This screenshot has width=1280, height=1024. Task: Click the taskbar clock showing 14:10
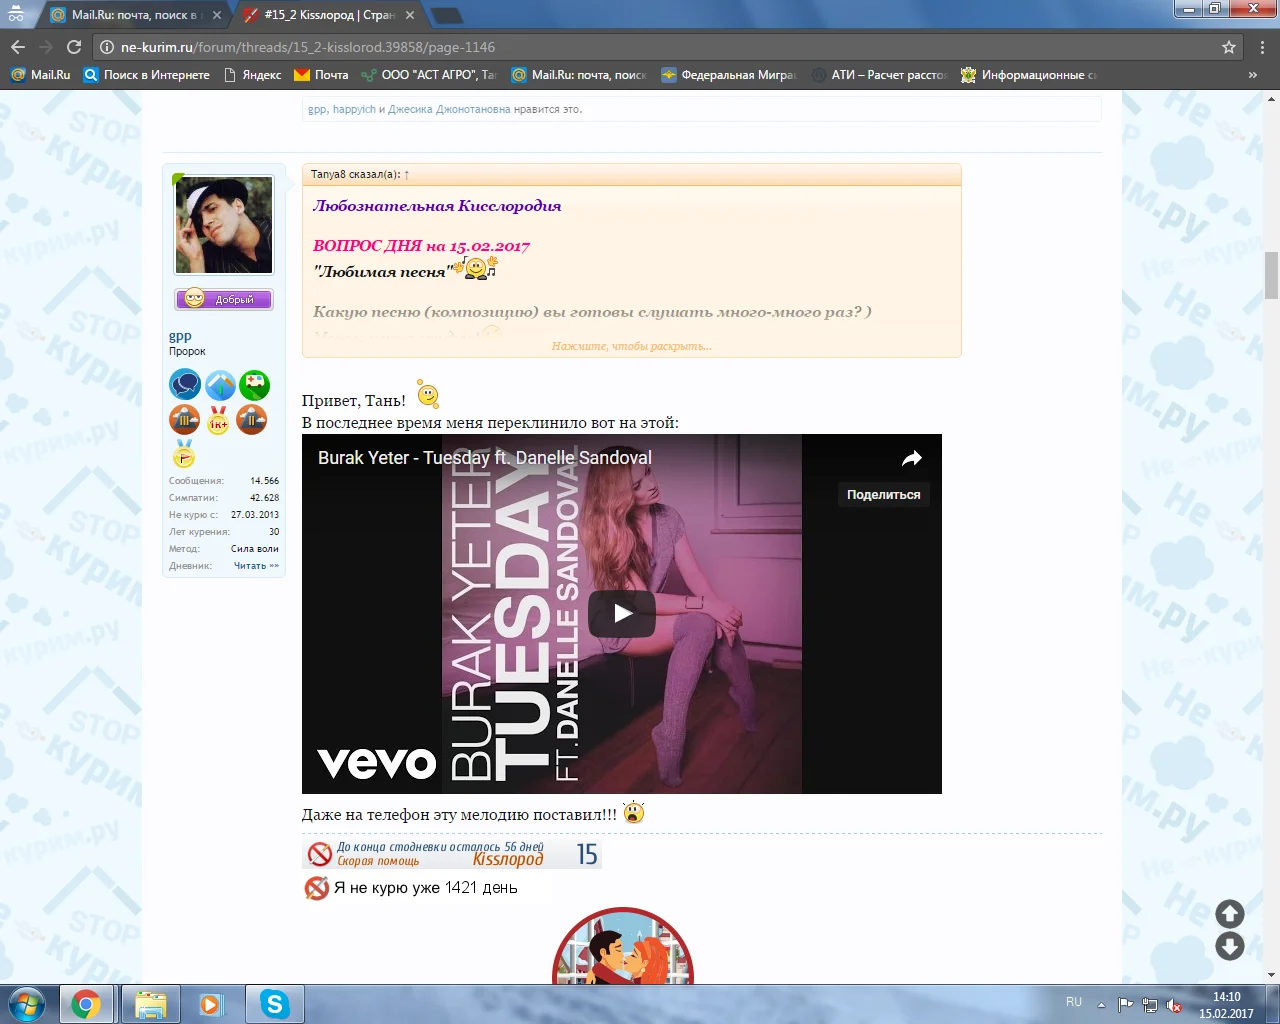pos(1226,1004)
